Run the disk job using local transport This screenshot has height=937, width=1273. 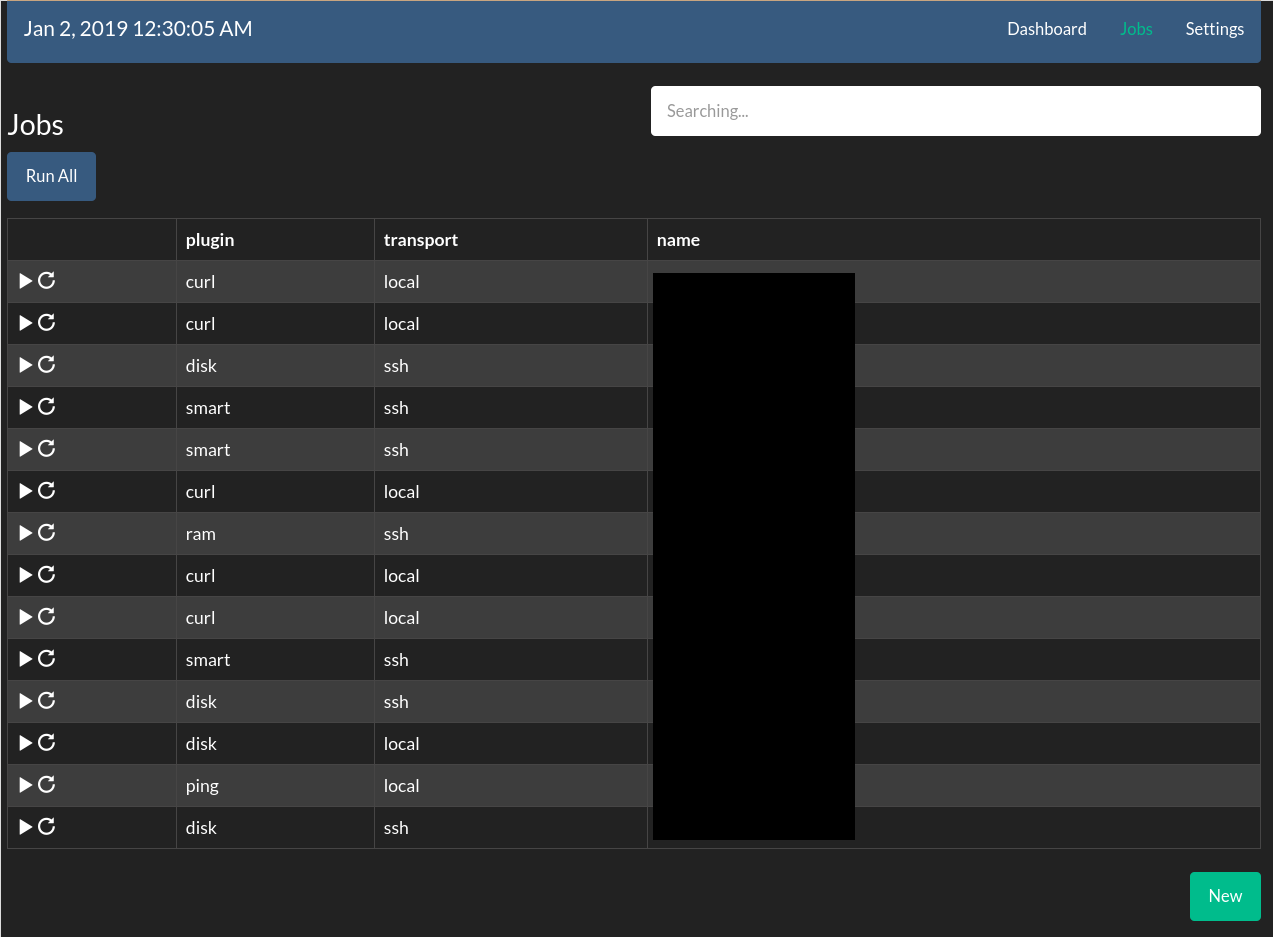pyautogui.click(x=26, y=743)
